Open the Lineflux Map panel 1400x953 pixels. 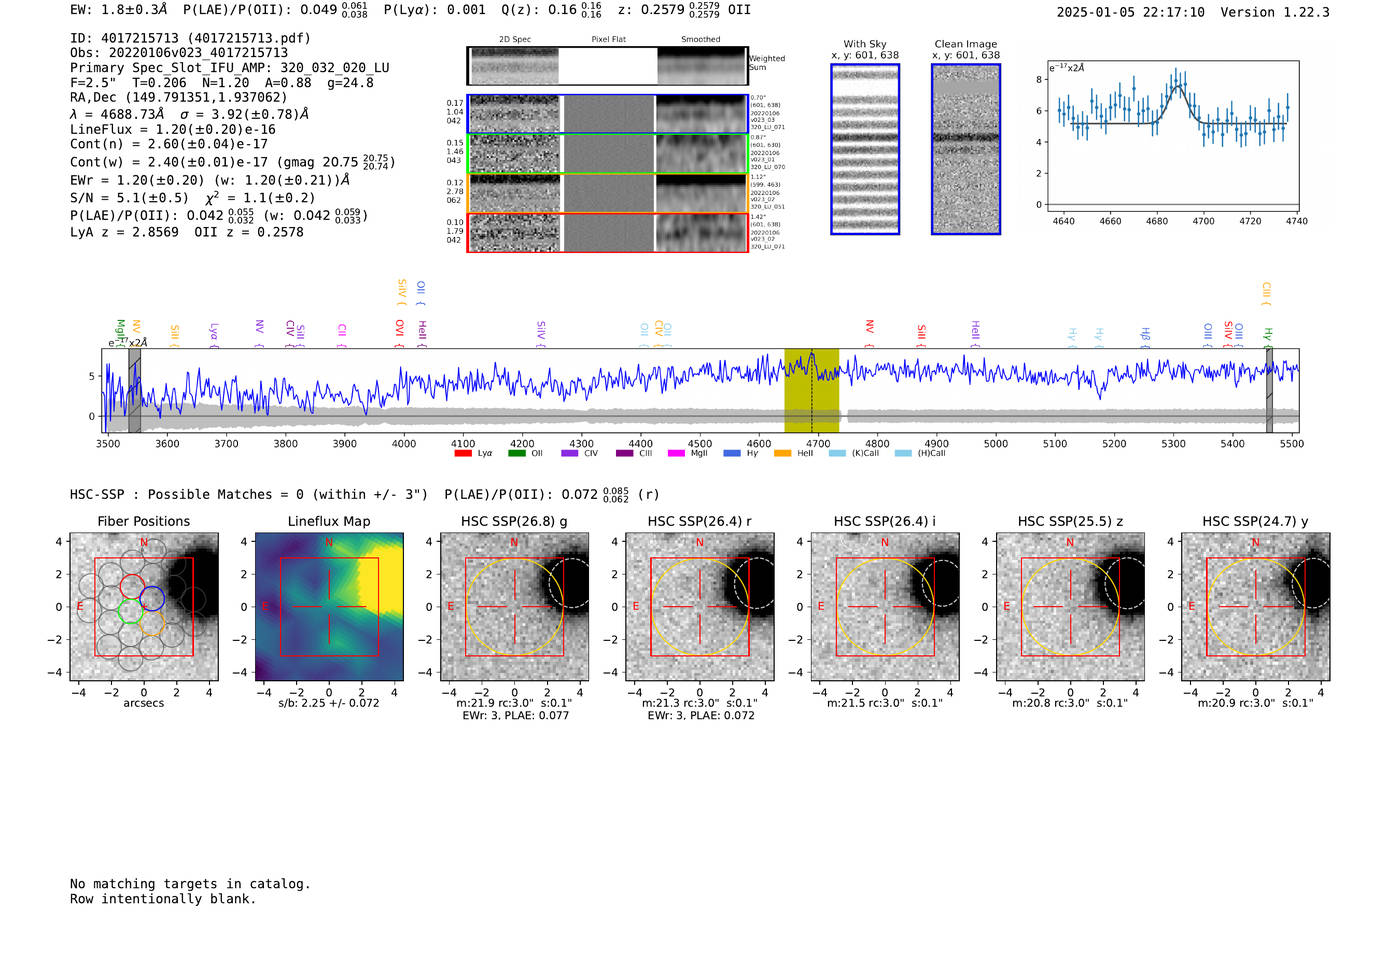329,607
